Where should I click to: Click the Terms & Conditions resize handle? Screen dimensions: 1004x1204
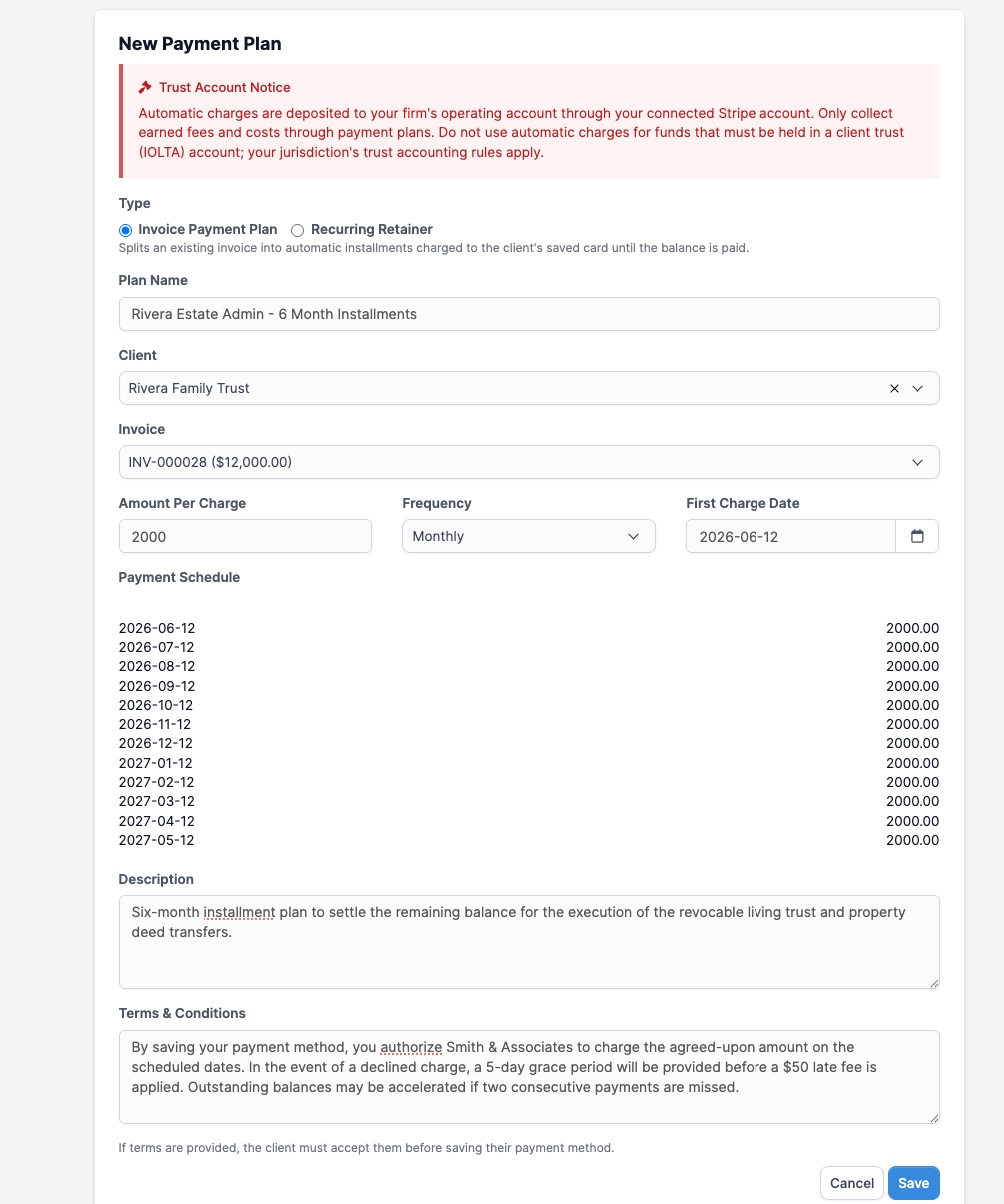(933, 1117)
